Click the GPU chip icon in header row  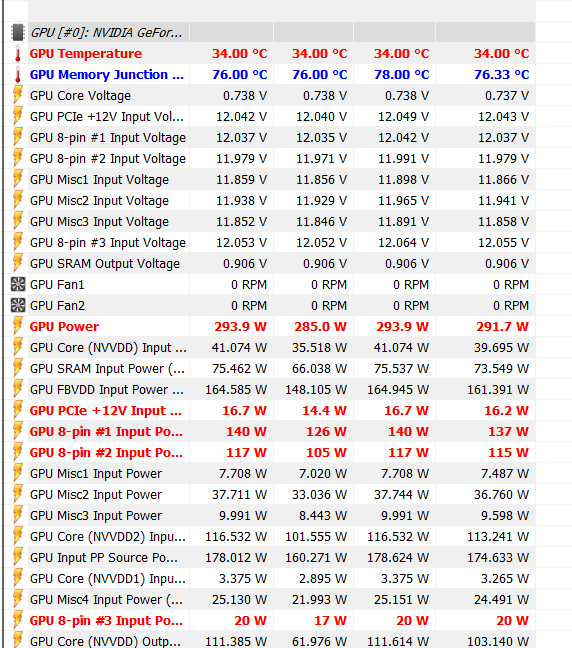click(18, 32)
